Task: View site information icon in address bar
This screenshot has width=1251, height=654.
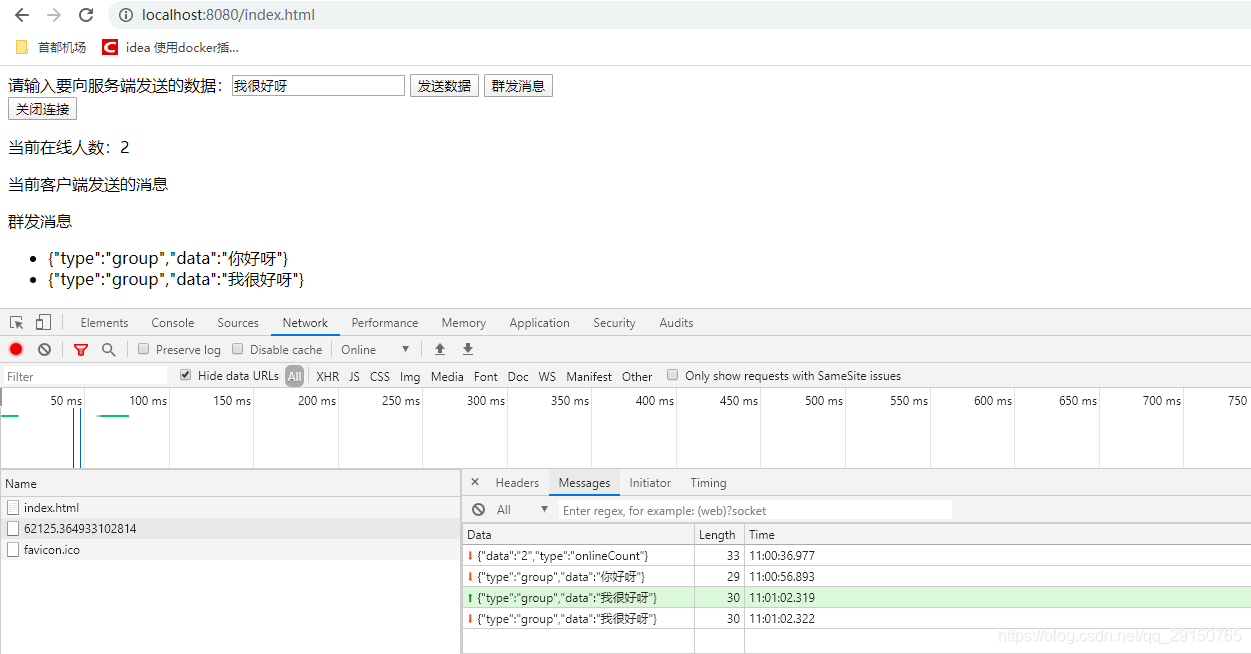Action: point(126,15)
